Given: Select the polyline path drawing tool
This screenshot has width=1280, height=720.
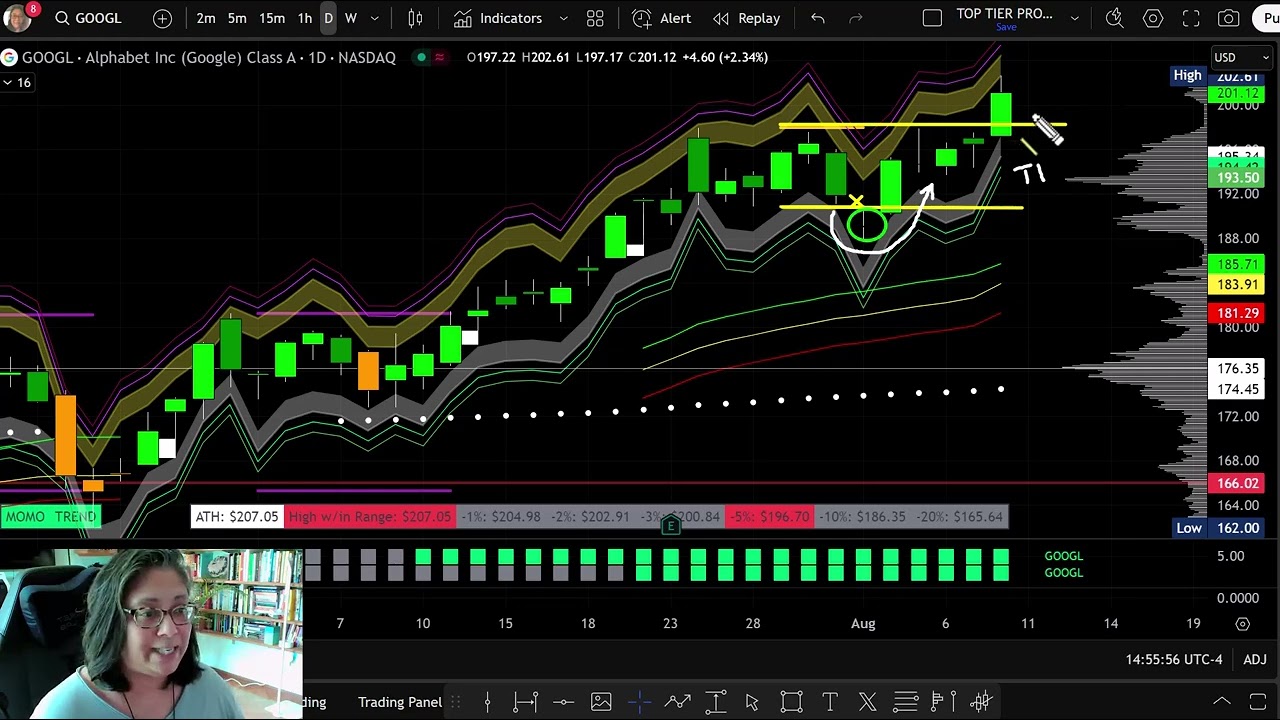Looking at the screenshot, I should coord(677,702).
